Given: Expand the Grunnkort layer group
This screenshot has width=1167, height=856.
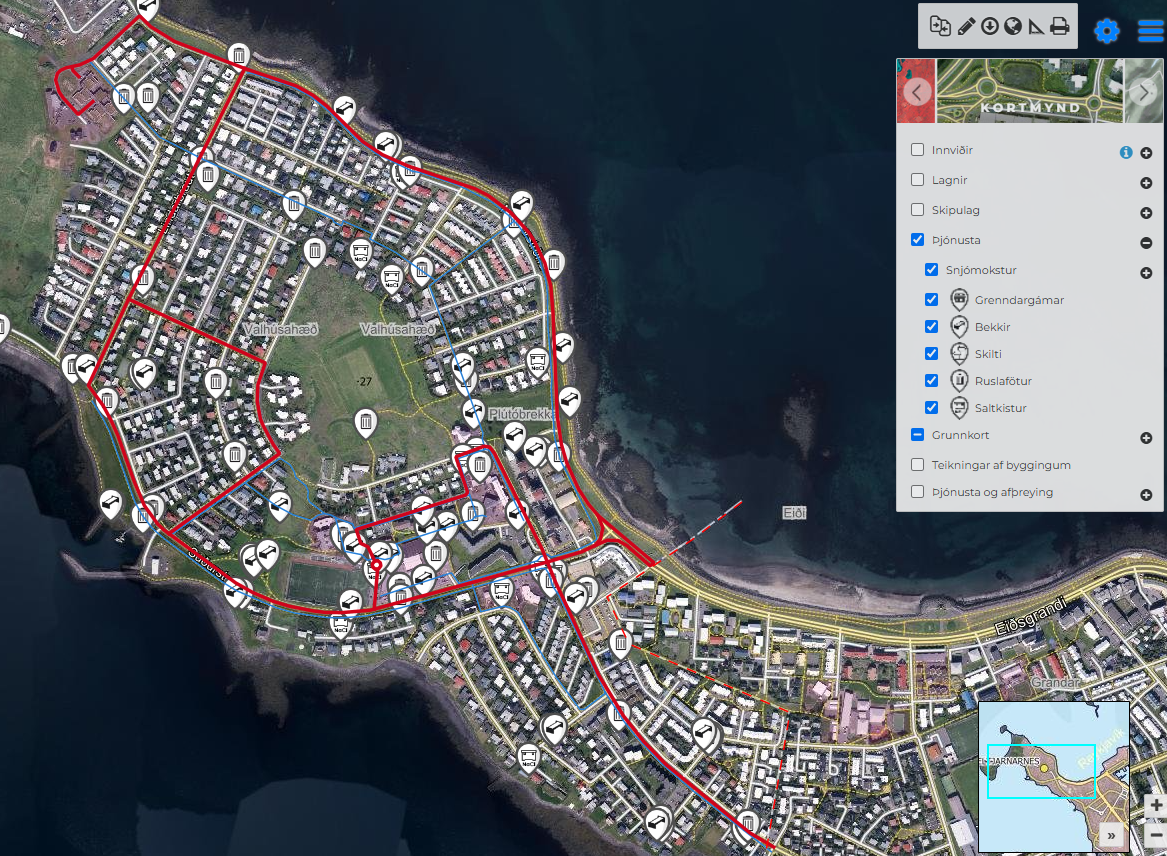Looking at the screenshot, I should (1146, 438).
